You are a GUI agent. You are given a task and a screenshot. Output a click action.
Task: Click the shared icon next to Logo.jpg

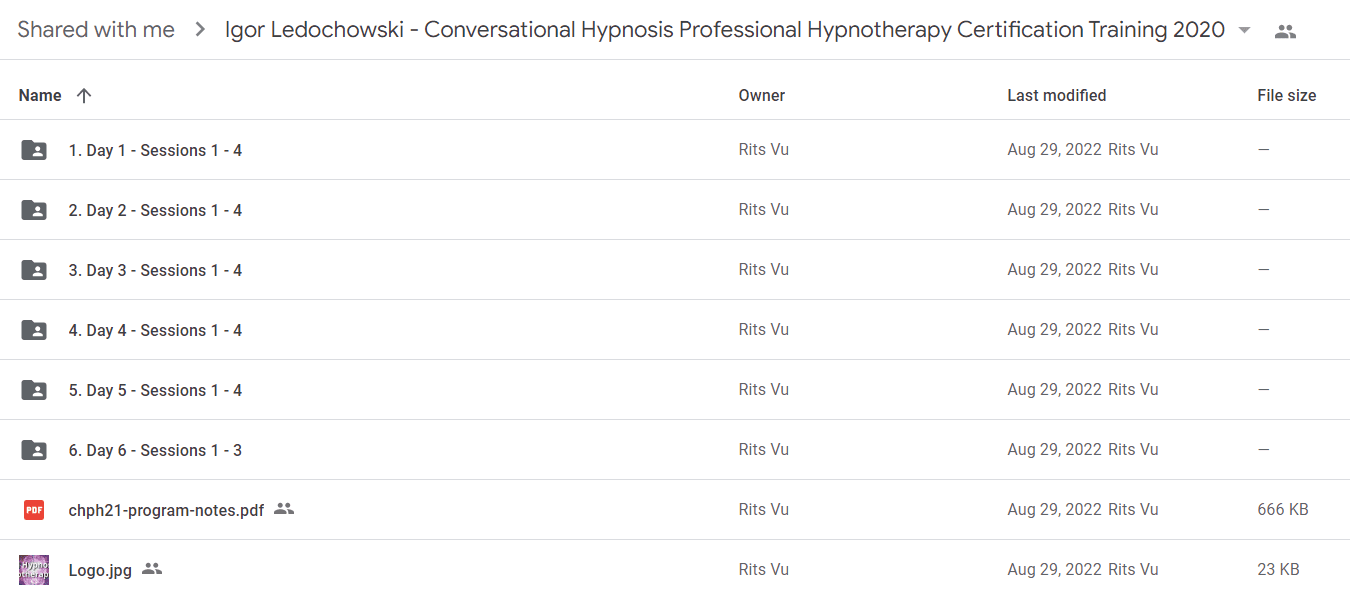coord(152,569)
